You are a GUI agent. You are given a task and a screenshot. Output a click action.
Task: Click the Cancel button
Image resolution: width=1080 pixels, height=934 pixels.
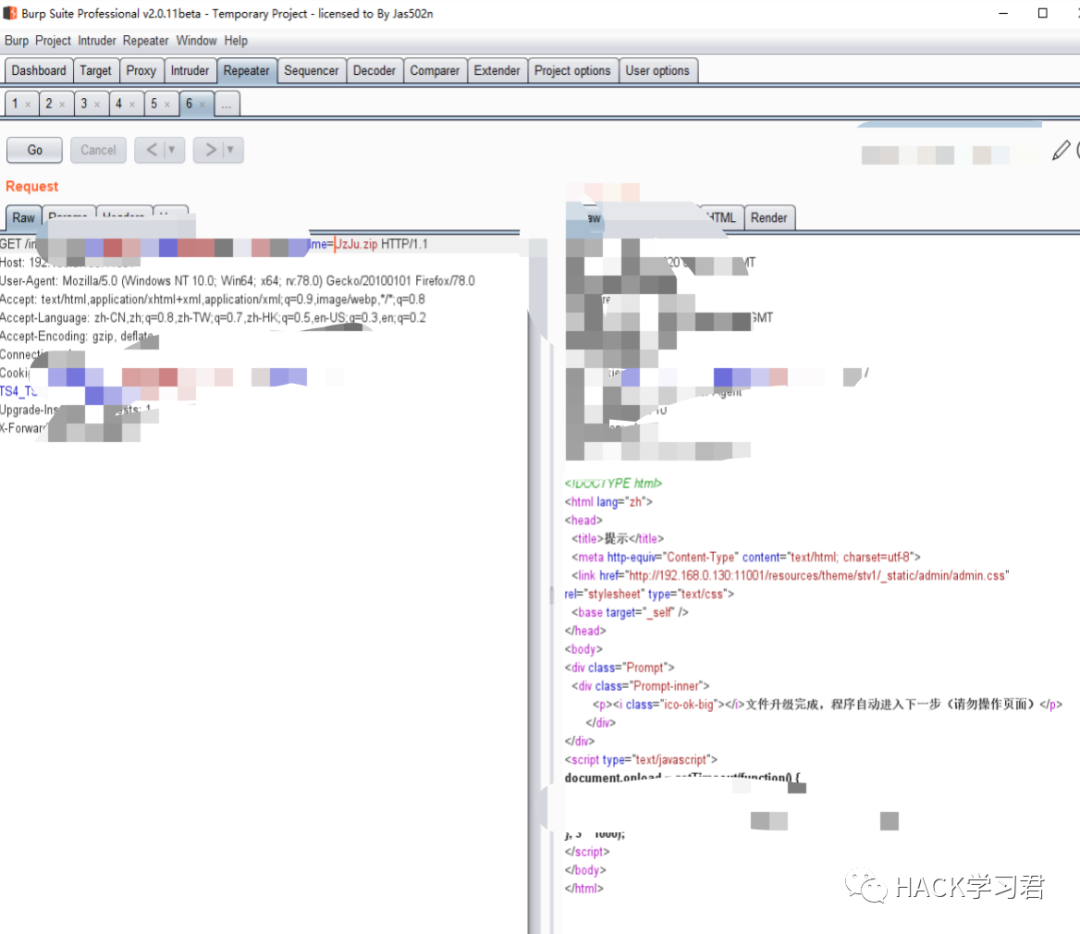tap(98, 150)
